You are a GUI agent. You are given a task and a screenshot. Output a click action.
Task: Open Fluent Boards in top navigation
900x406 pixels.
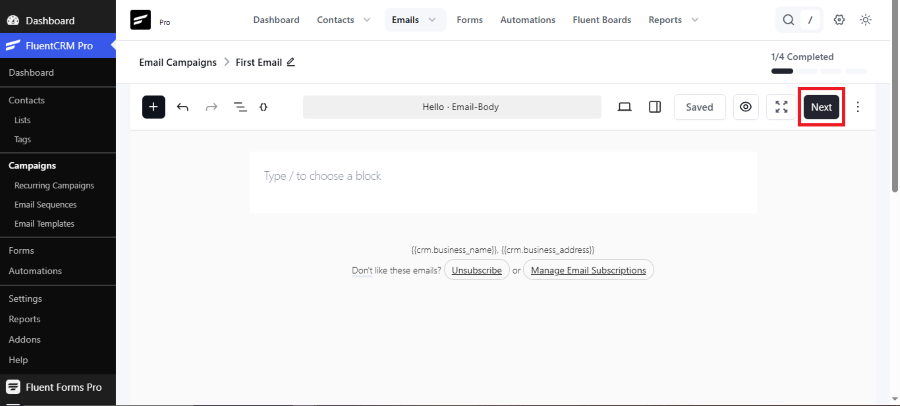602,20
